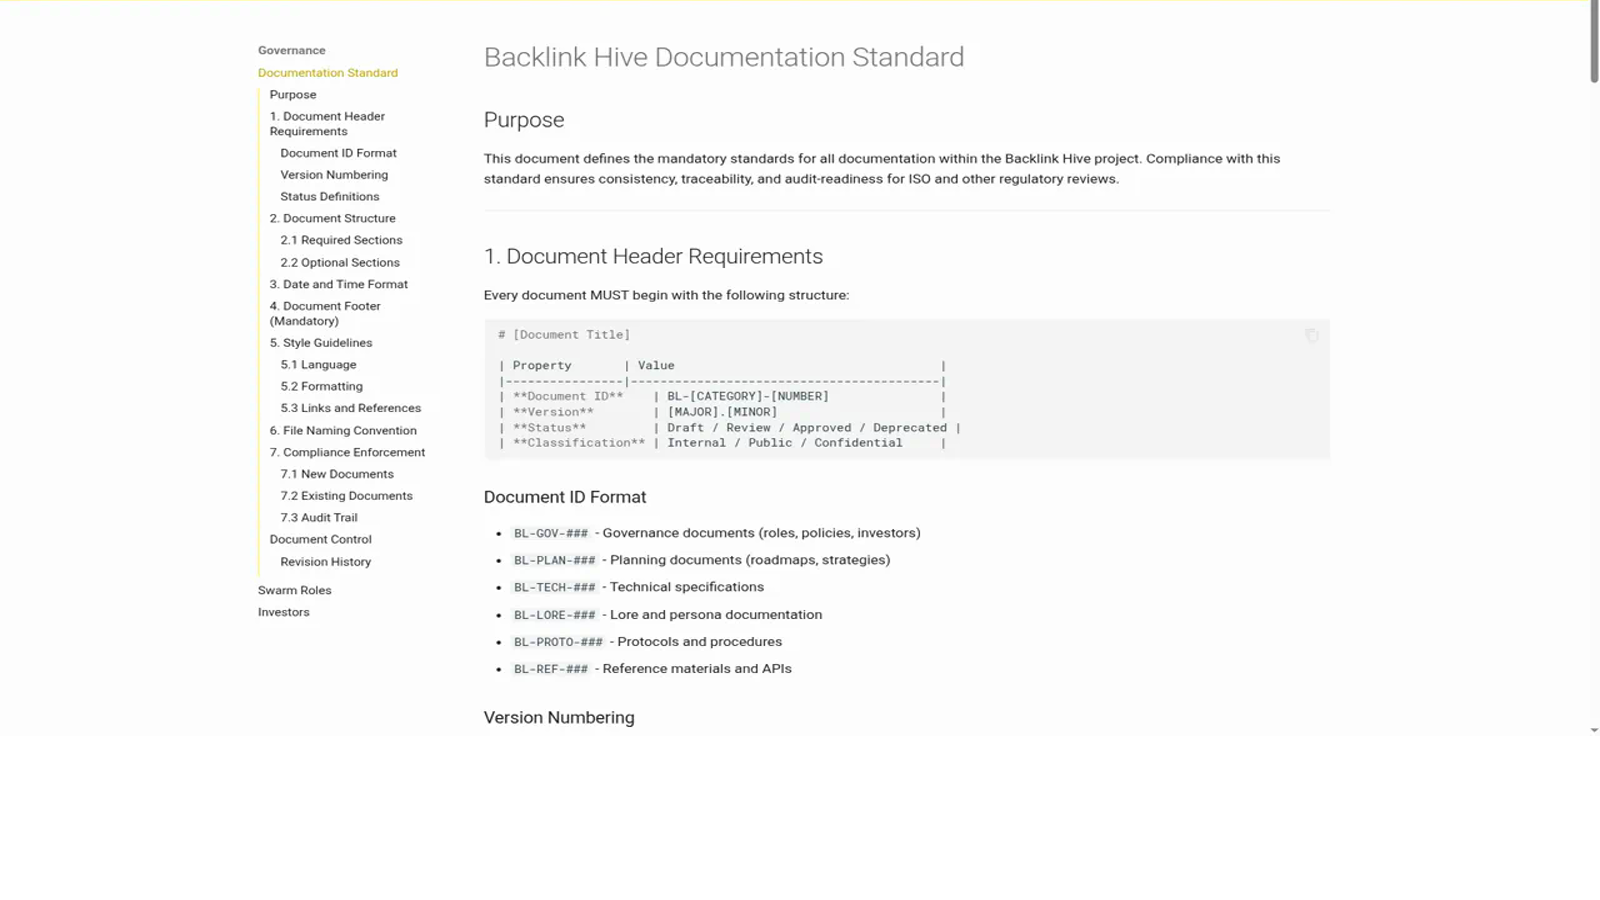Open 7.3 Audit Trail entry

tap(318, 518)
